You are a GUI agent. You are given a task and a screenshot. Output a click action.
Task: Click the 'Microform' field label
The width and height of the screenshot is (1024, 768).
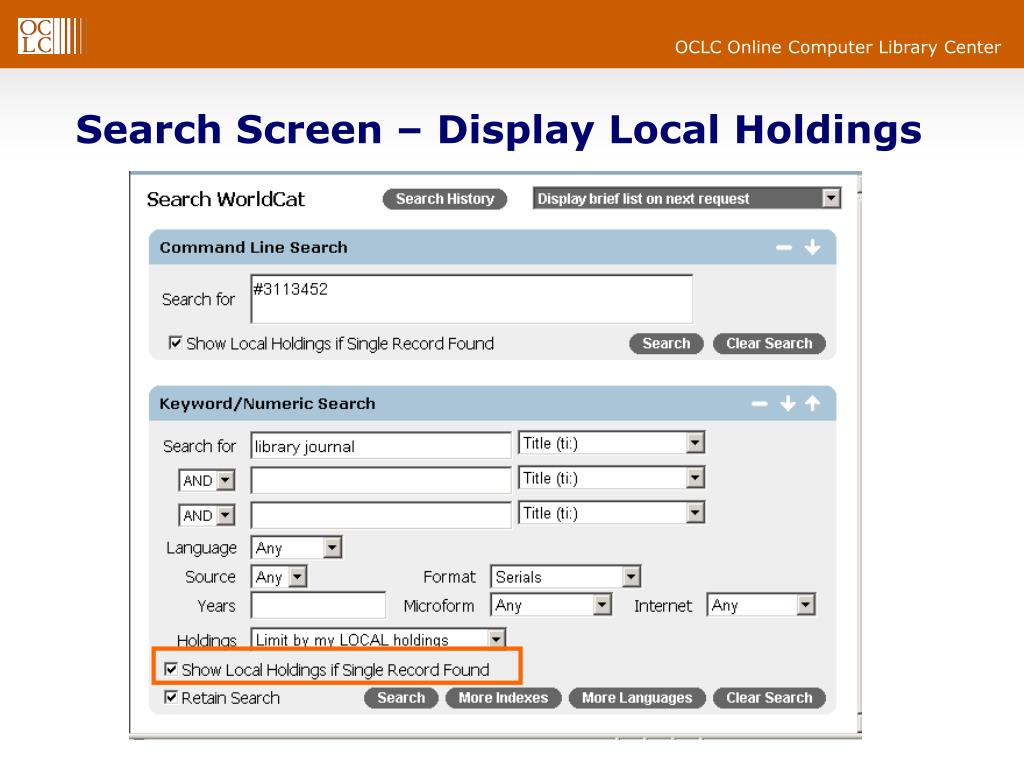pos(439,606)
